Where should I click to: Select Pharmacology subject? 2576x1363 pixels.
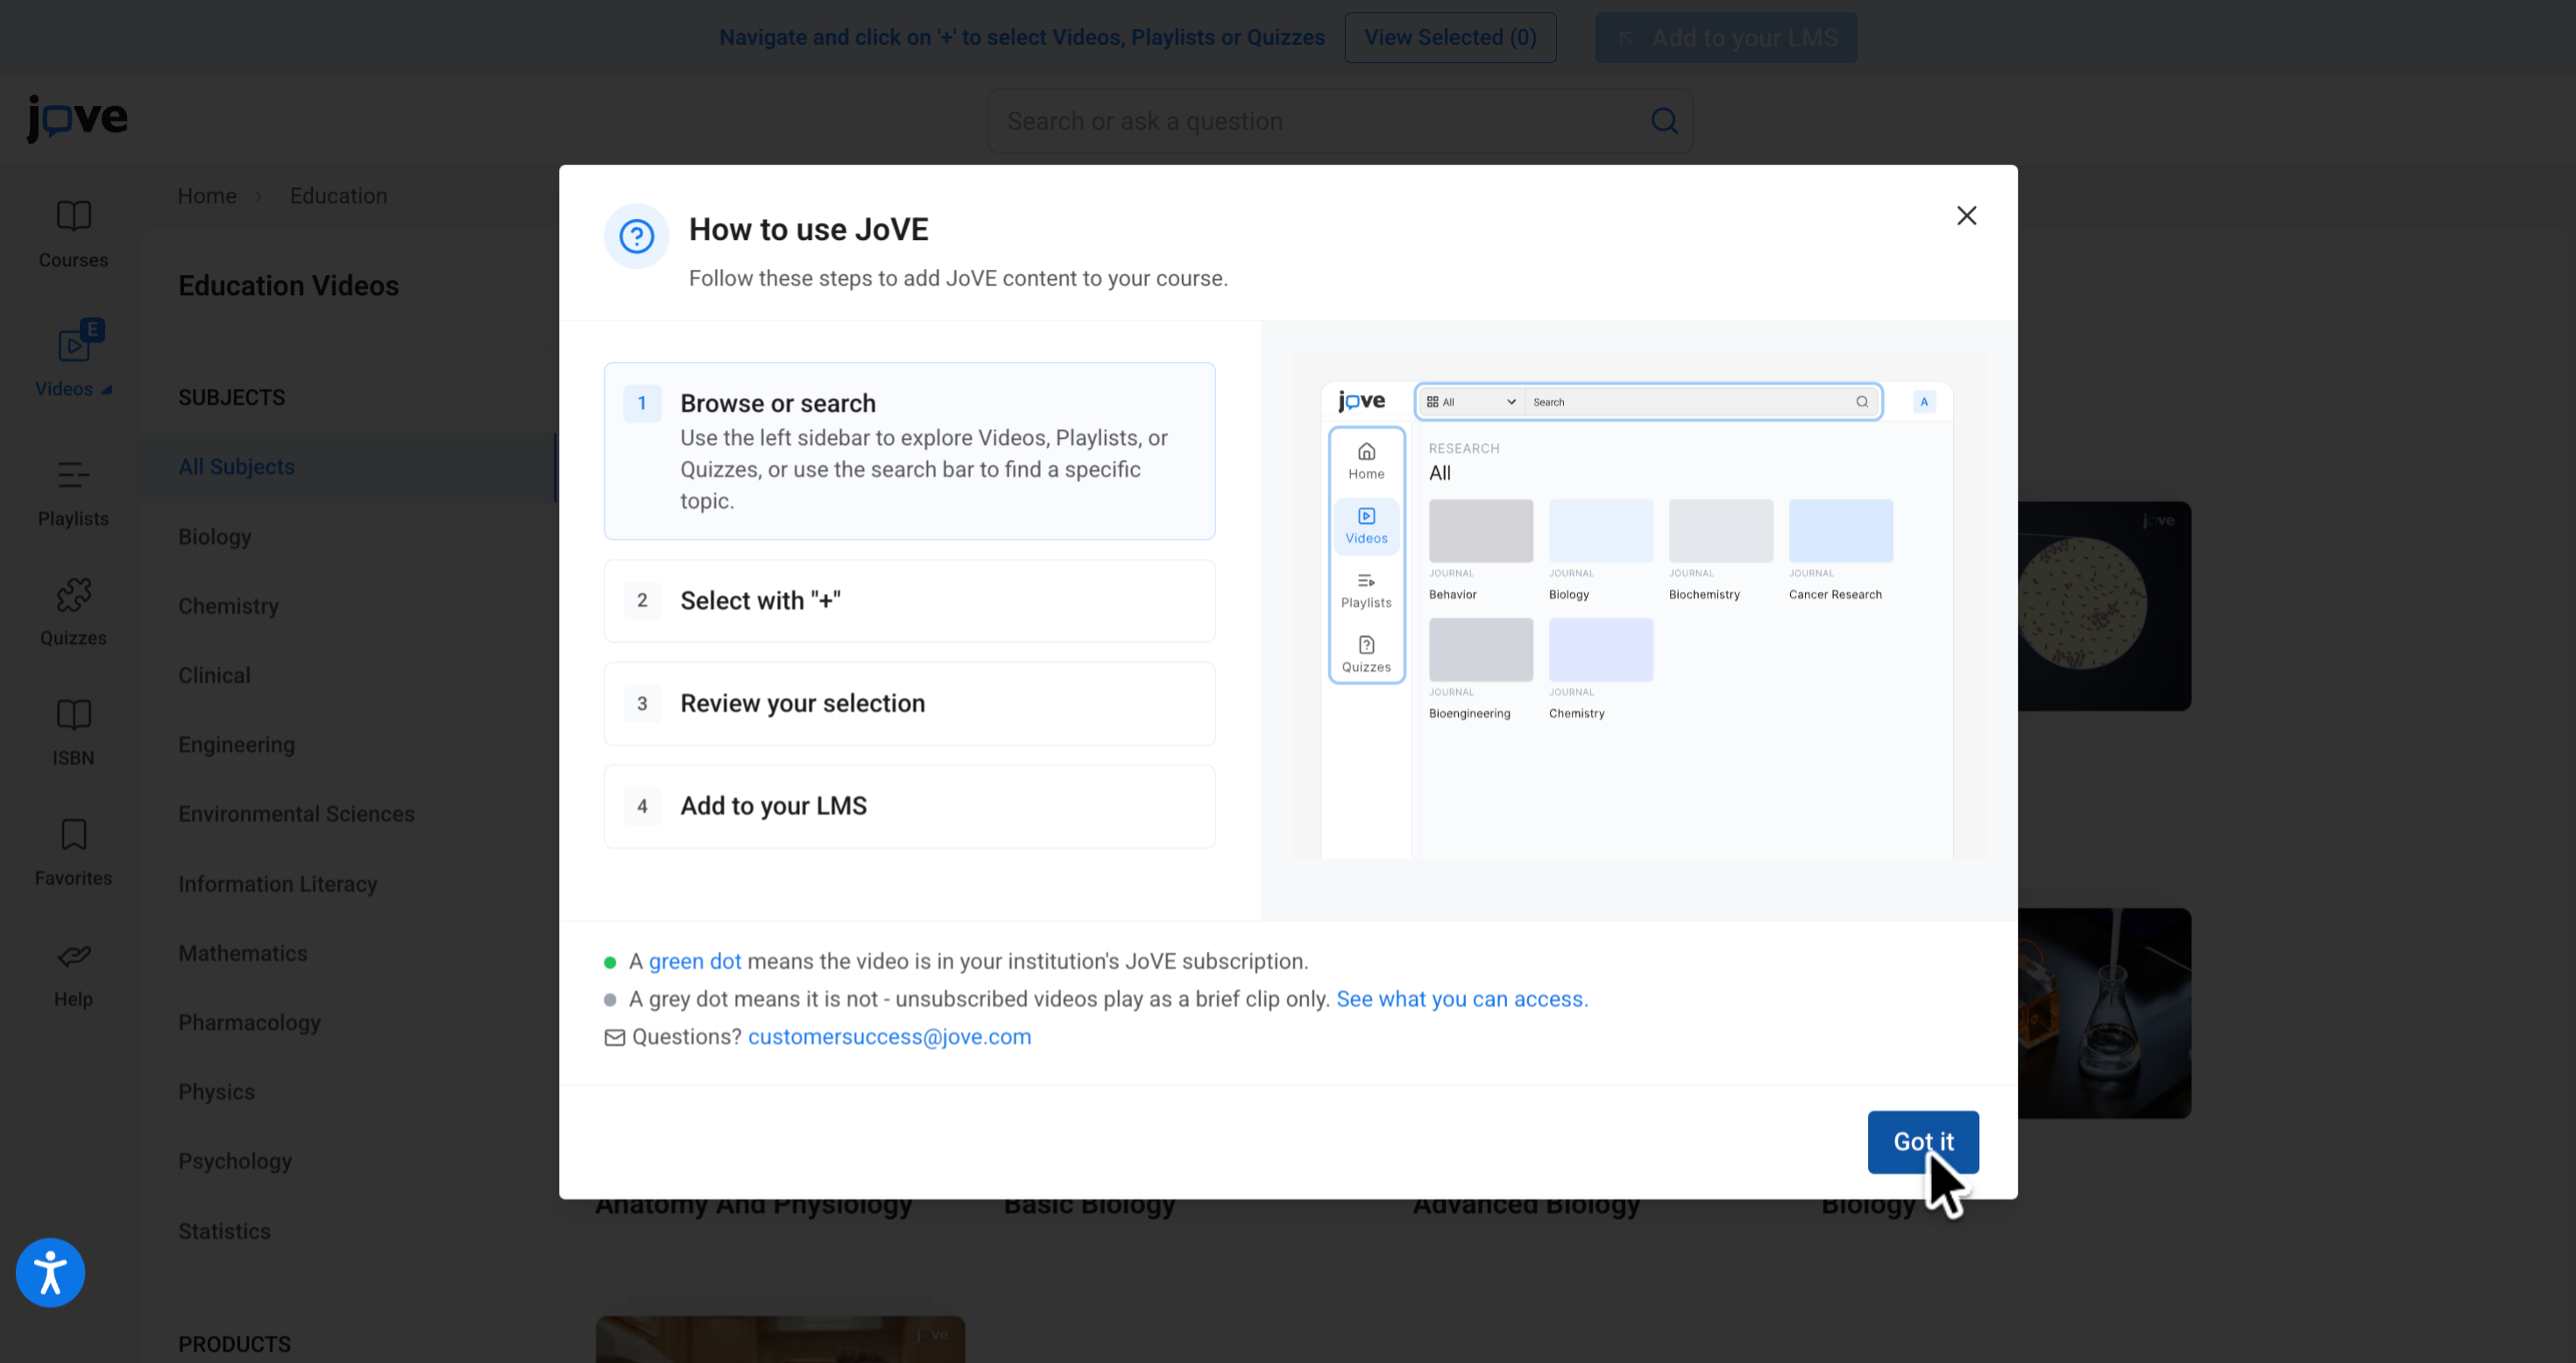[249, 1022]
